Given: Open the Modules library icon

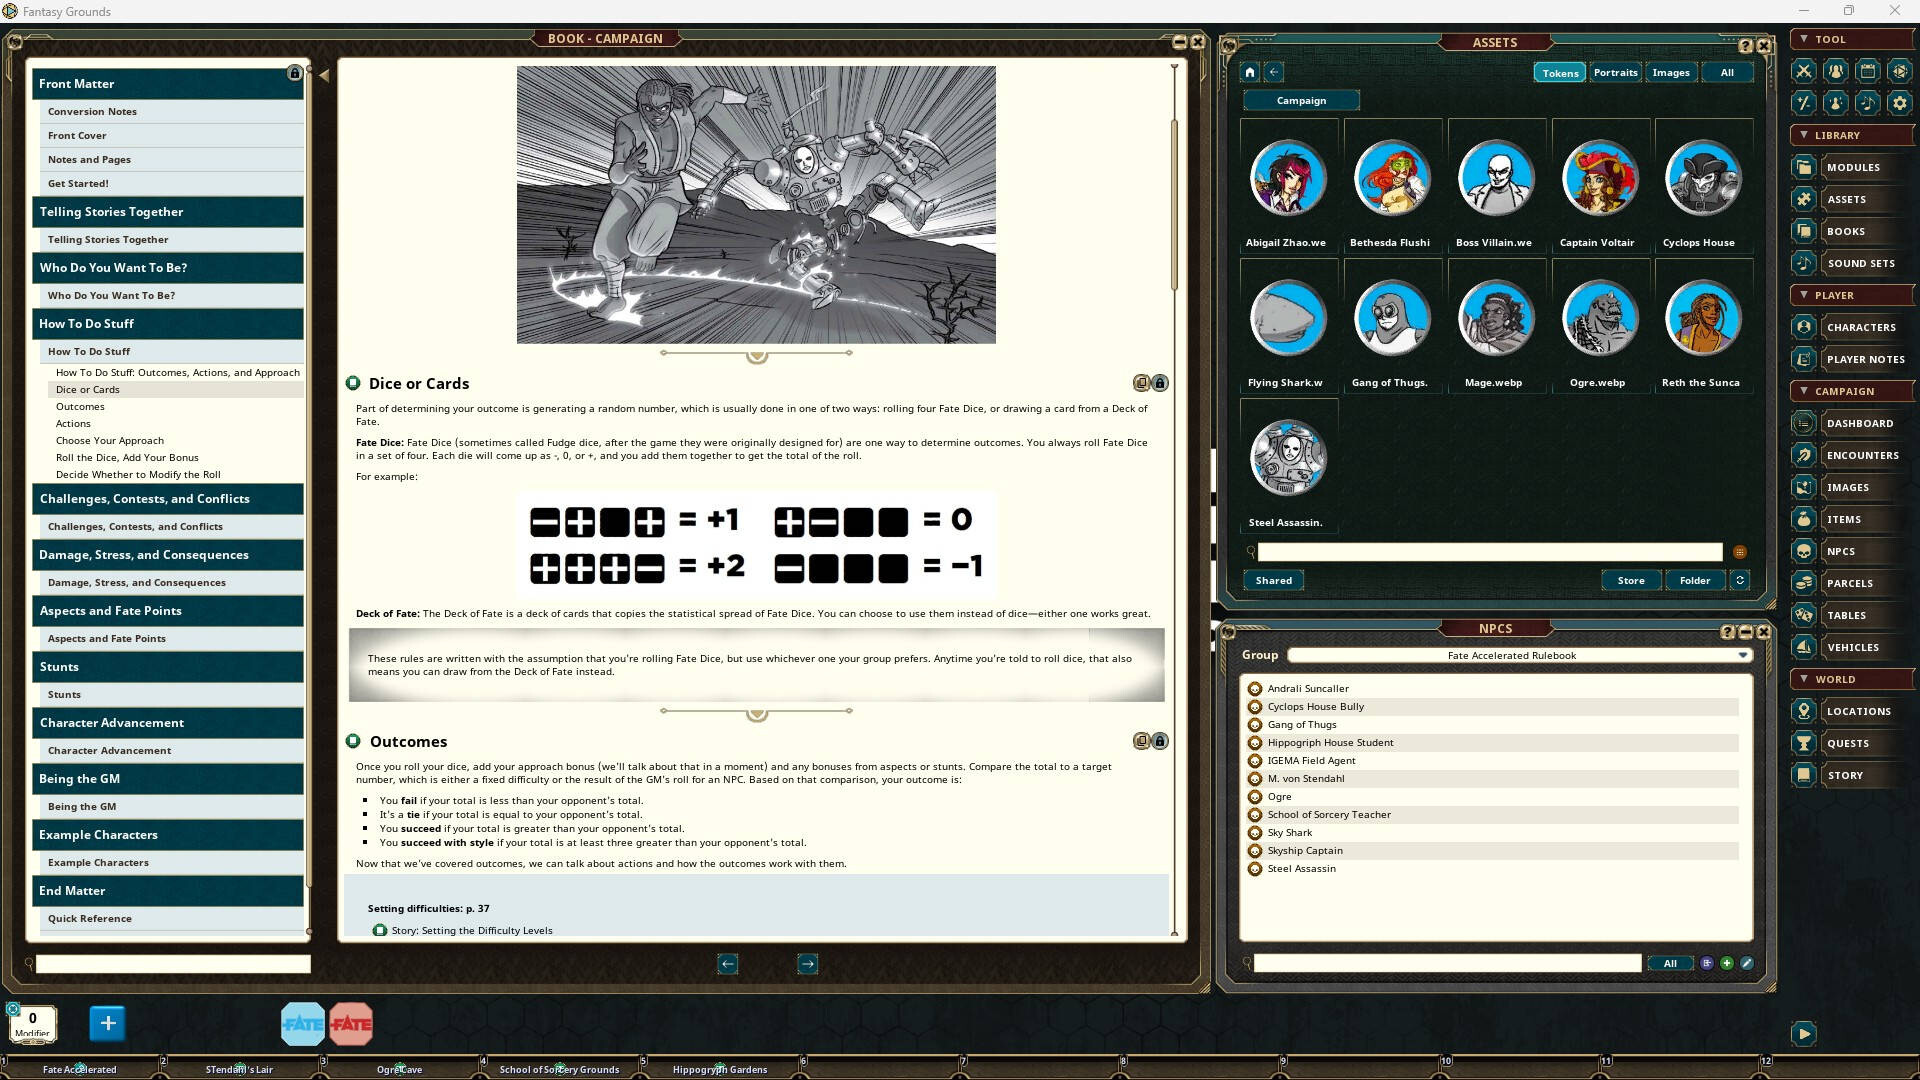Looking at the screenshot, I should 1803,167.
